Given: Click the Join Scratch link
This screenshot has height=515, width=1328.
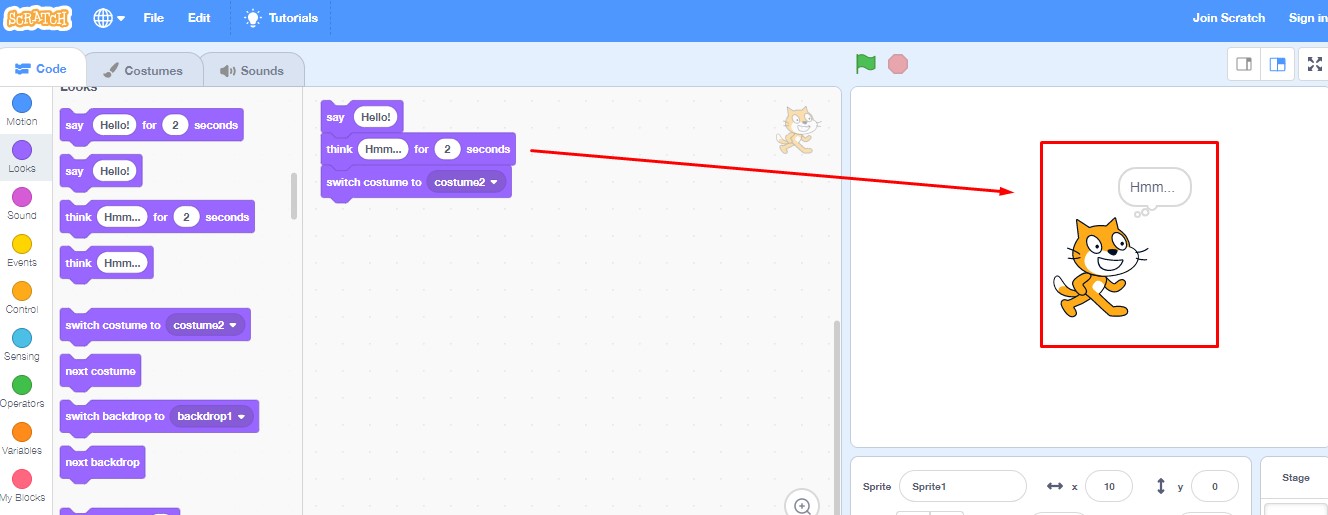Looking at the screenshot, I should click(1228, 18).
